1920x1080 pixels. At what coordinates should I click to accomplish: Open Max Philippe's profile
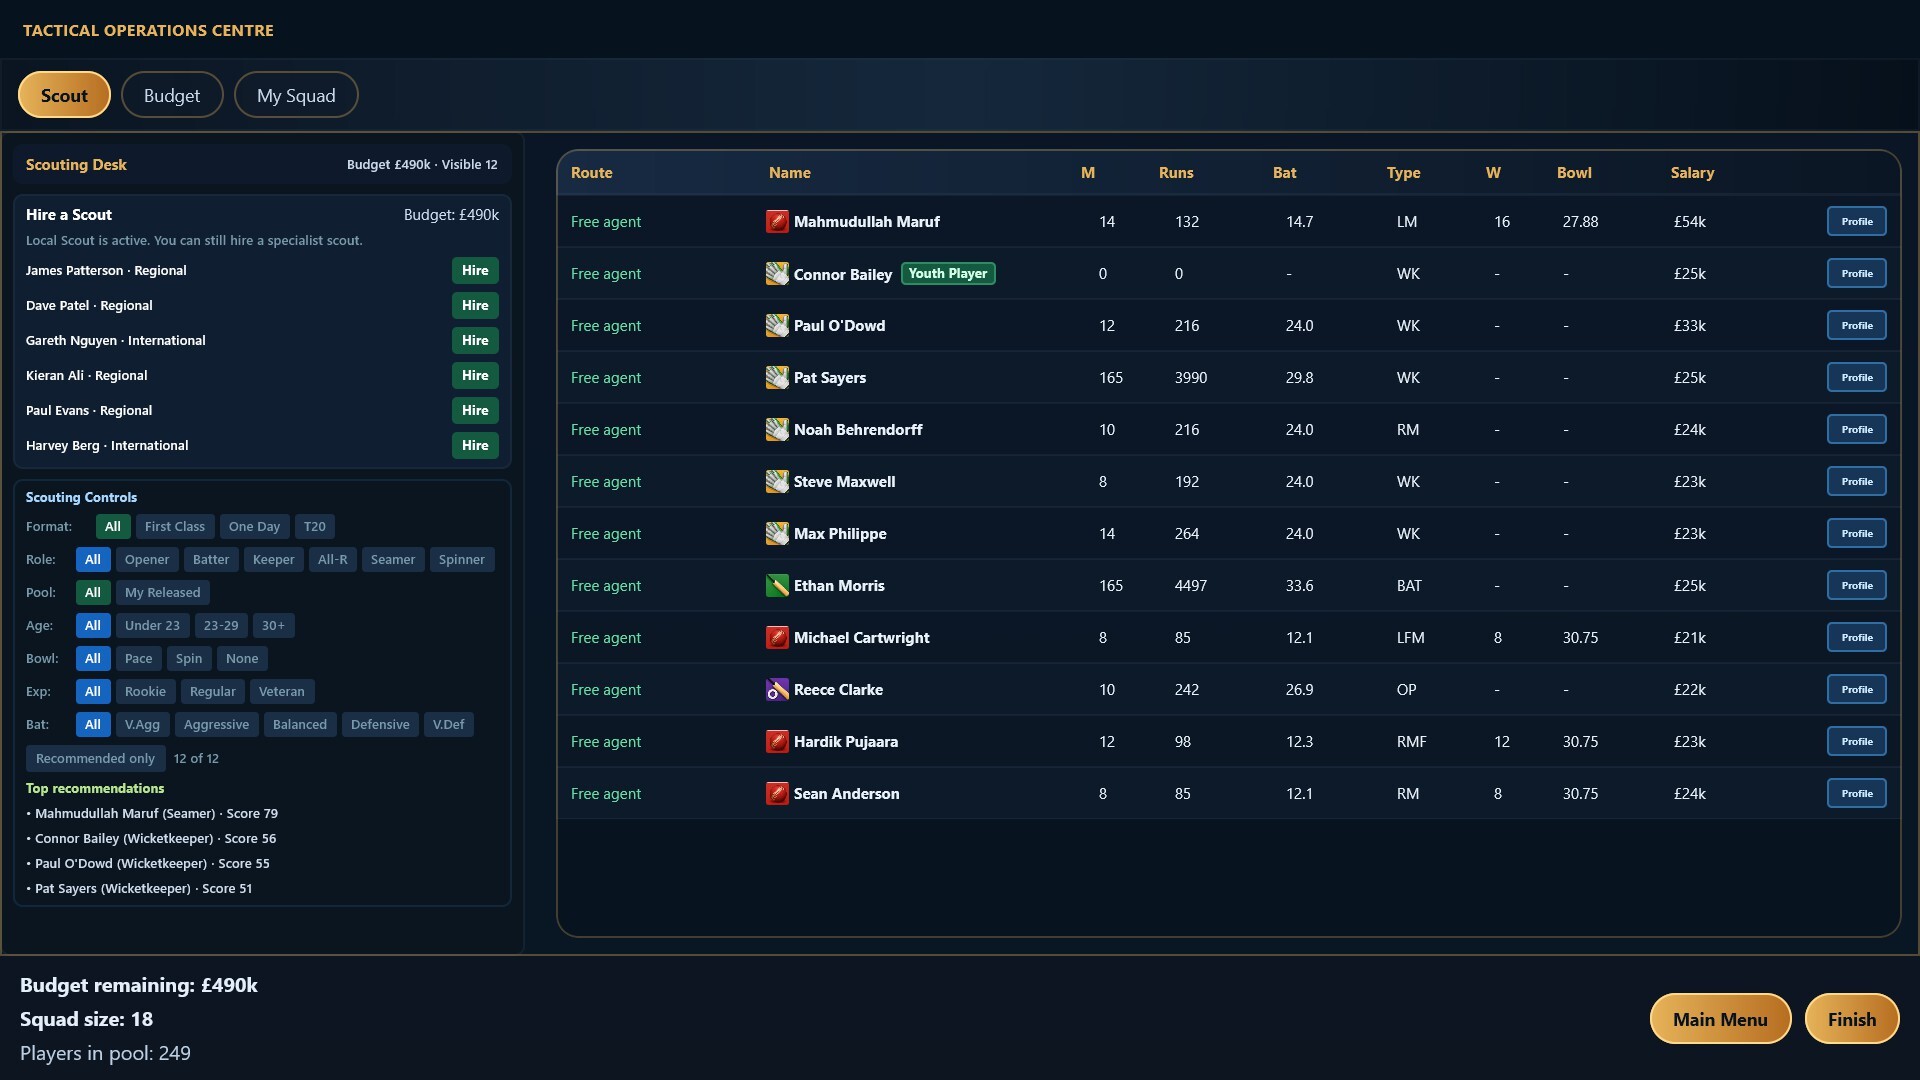click(1857, 534)
